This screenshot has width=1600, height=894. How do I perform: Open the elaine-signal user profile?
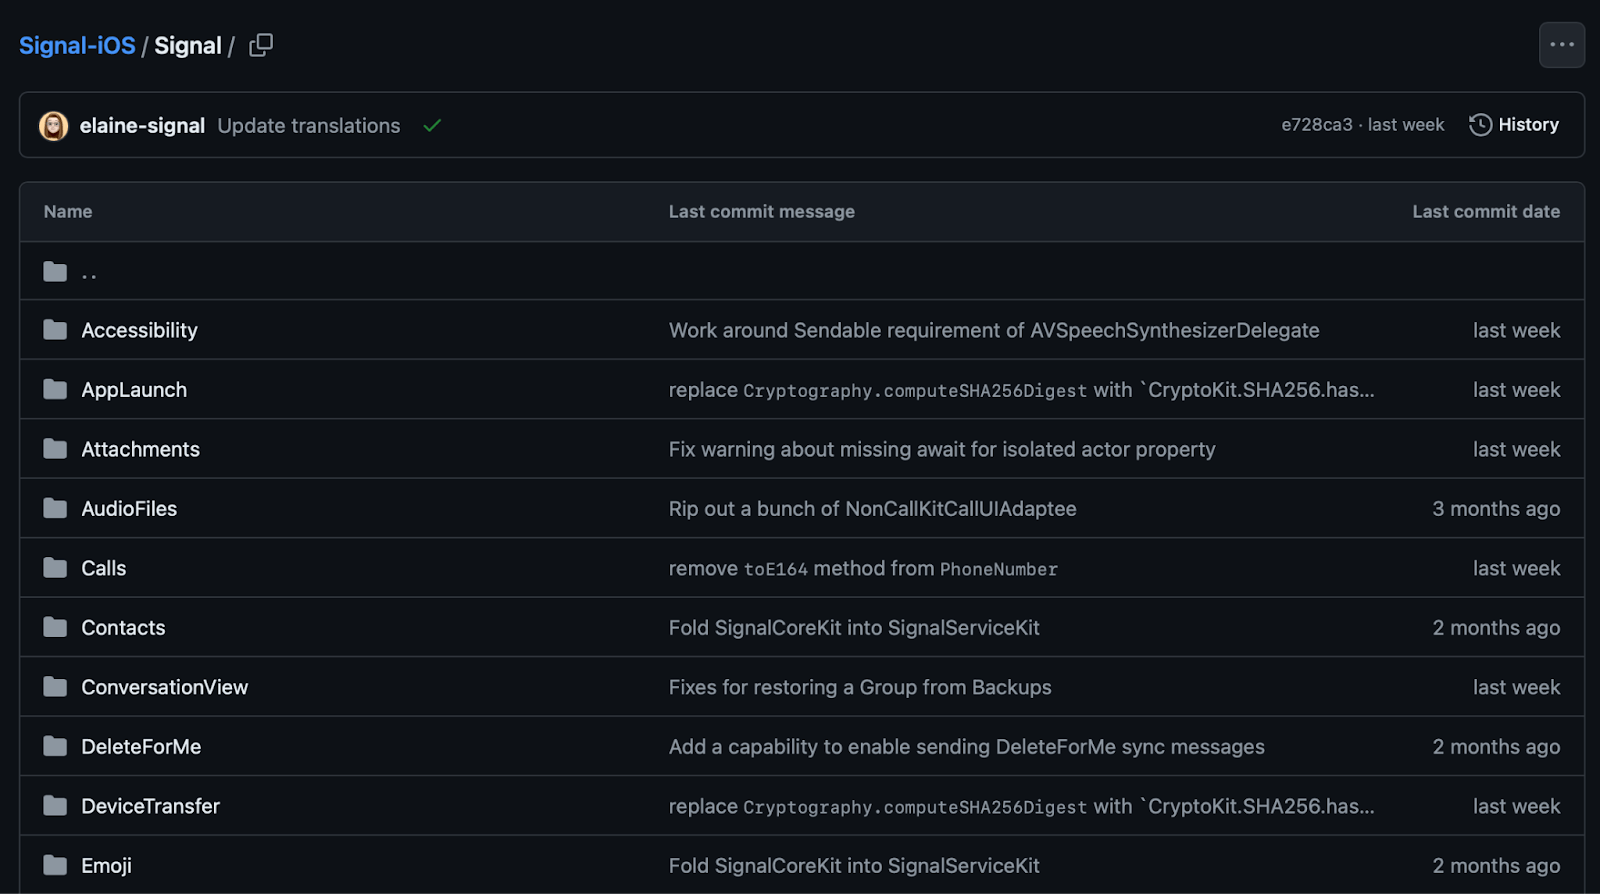(142, 125)
